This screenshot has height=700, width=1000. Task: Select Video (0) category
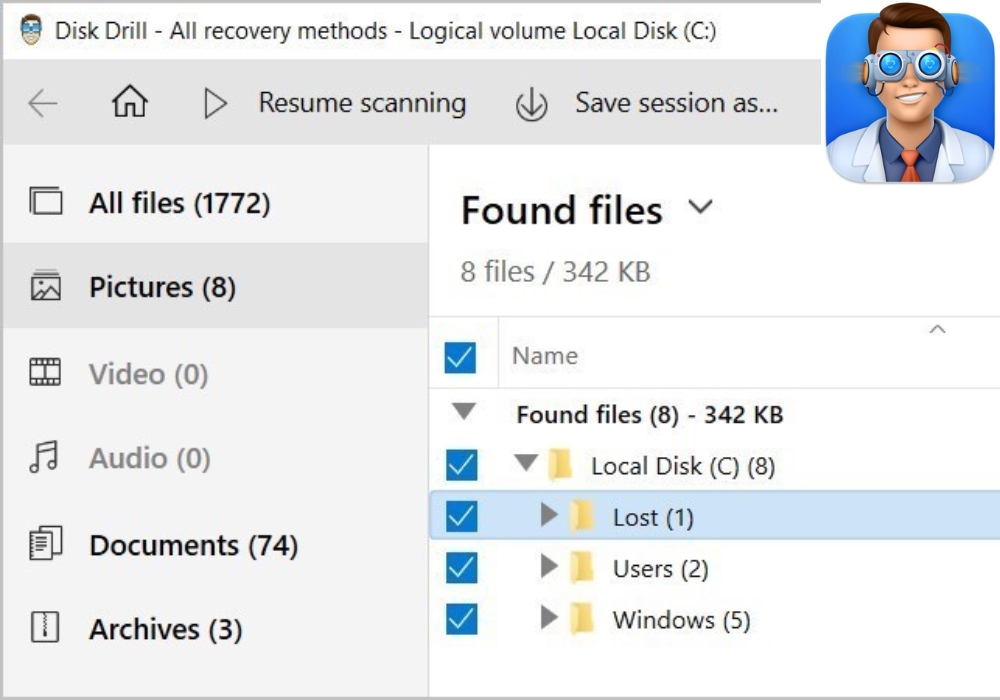pos(216,374)
